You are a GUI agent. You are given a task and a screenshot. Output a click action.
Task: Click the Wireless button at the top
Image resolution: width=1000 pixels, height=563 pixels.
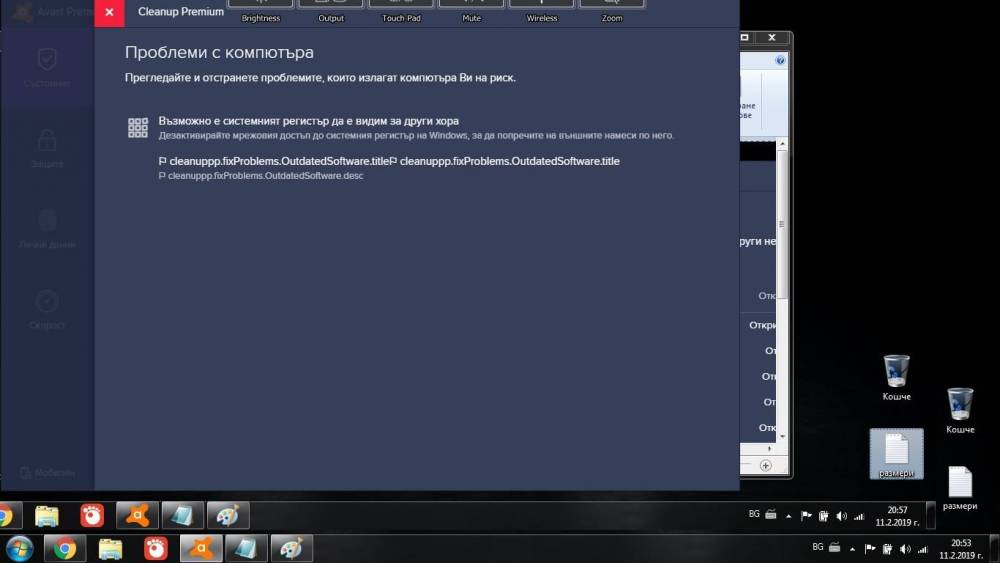(541, 11)
